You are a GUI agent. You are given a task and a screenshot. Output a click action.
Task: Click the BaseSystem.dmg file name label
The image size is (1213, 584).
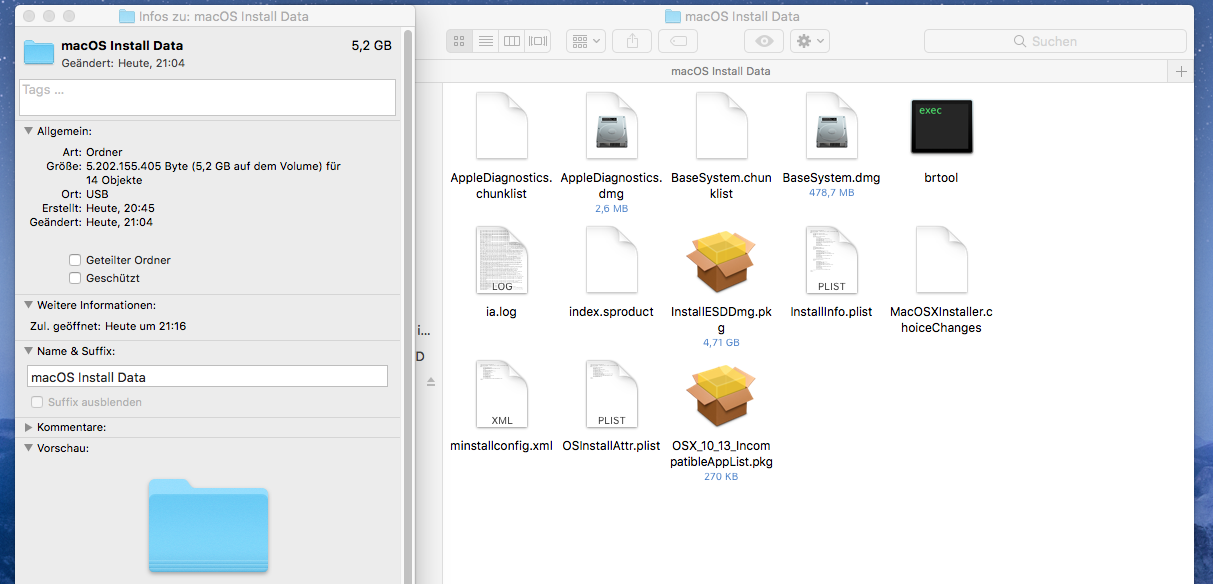831,178
